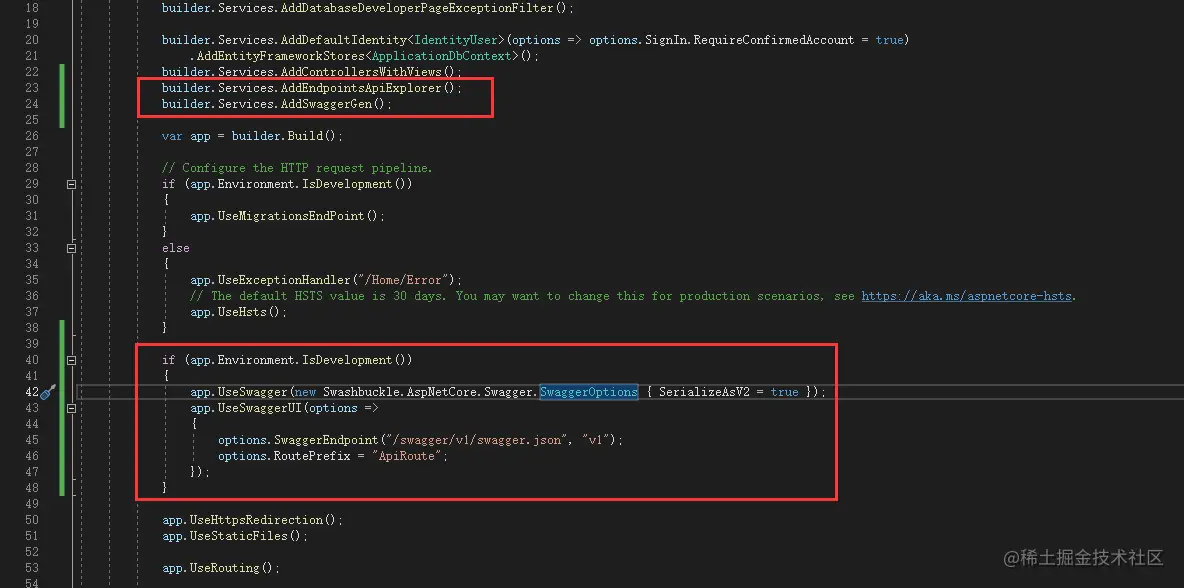Image resolution: width=1184 pixels, height=588 pixels.
Task: Click AddDatabaseDeveloperPageExceptionFilter on line 18
Action: 417,8
